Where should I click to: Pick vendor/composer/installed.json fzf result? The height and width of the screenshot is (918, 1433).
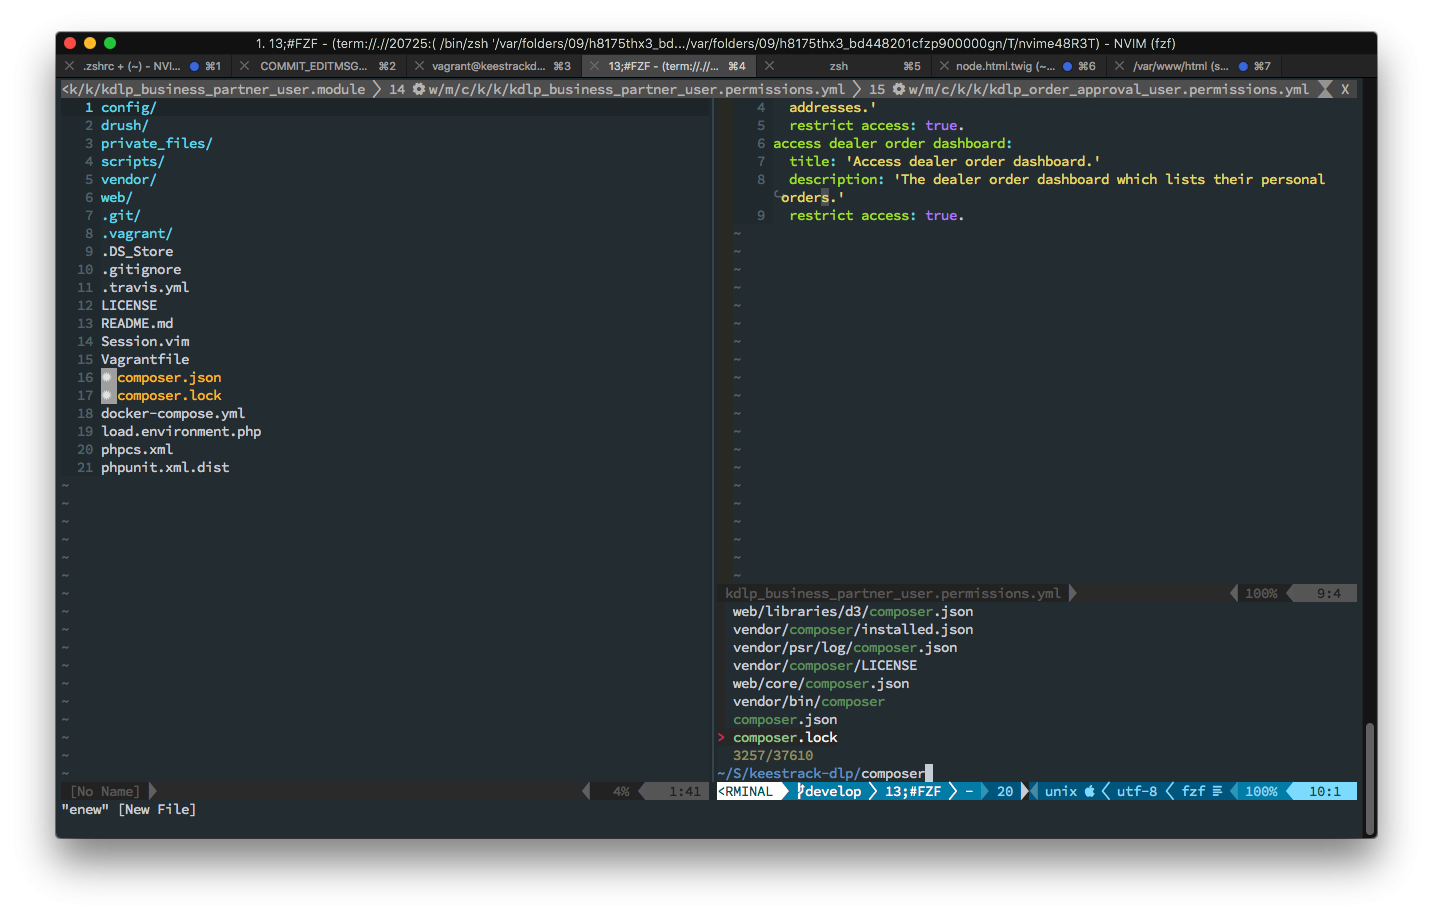(853, 629)
